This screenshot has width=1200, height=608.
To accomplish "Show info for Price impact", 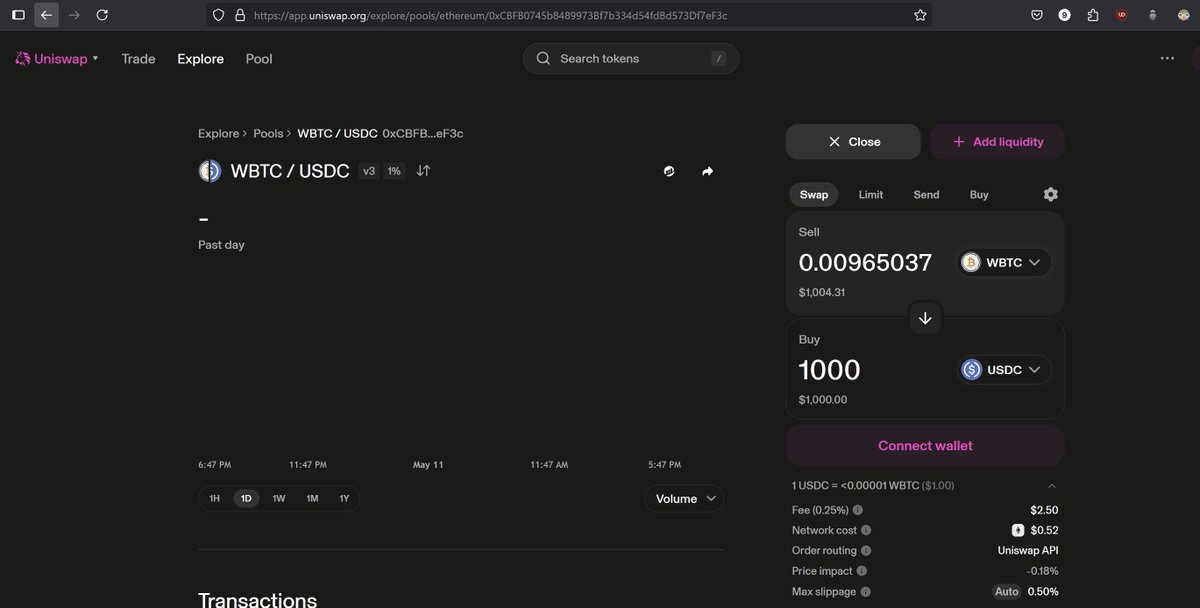I will tap(862, 571).
